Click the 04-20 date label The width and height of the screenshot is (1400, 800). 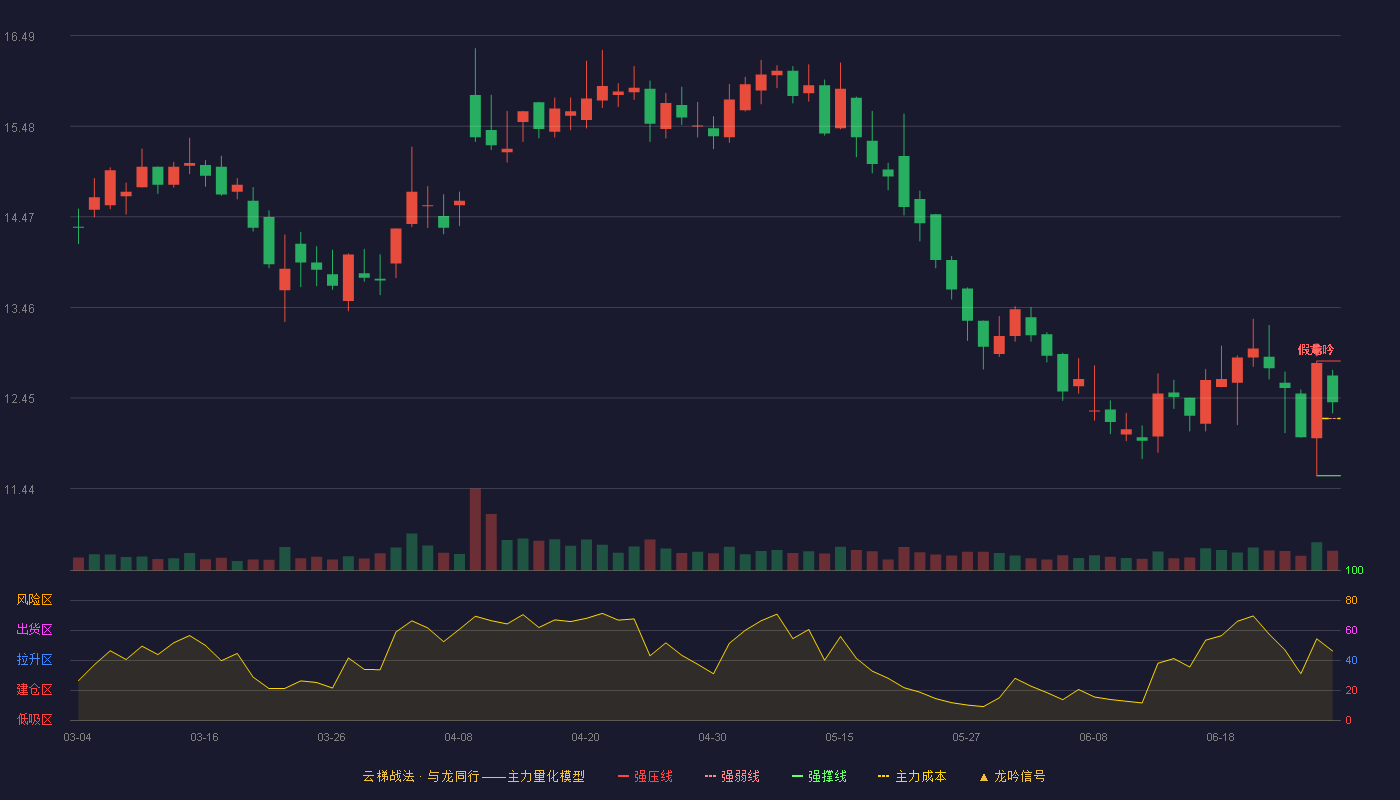(x=585, y=737)
